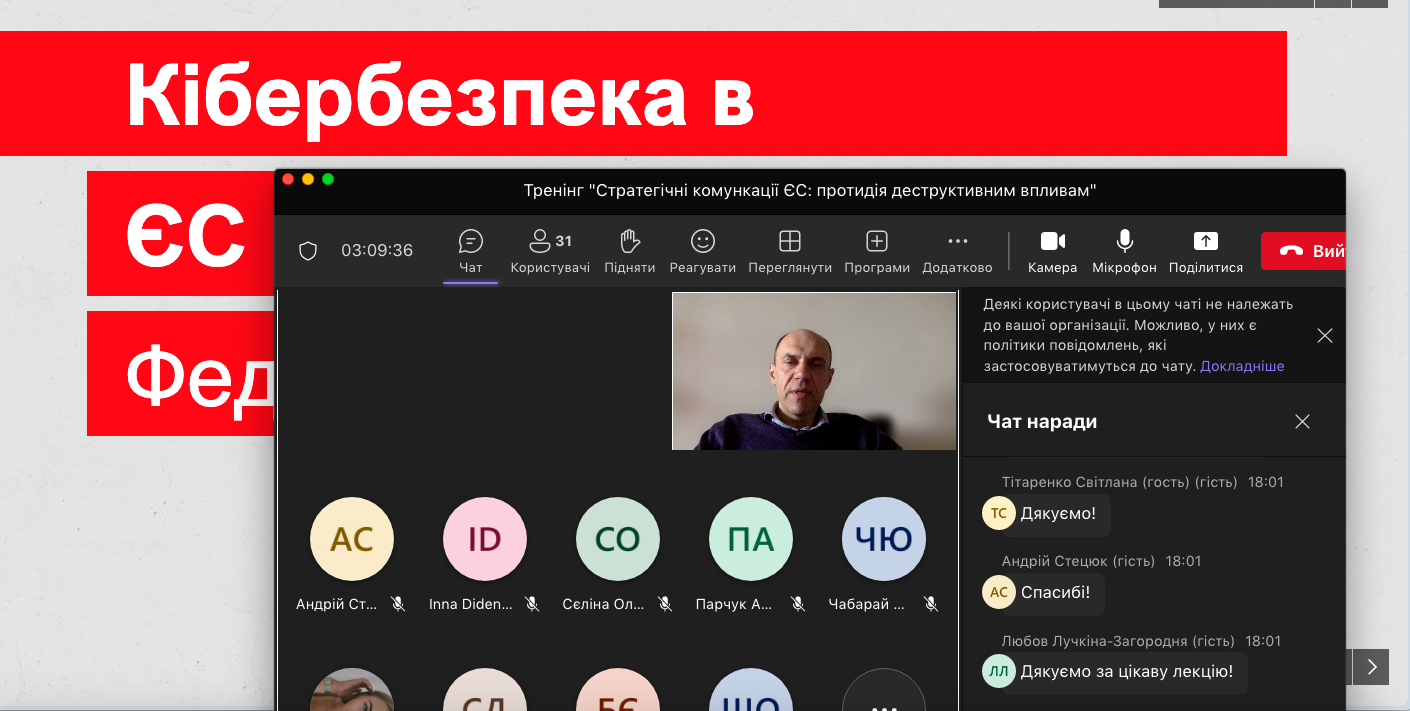Screen dimensions: 1410x711
Task: Click muted mic icon next to Inna Didenko
Action: coord(532,604)
